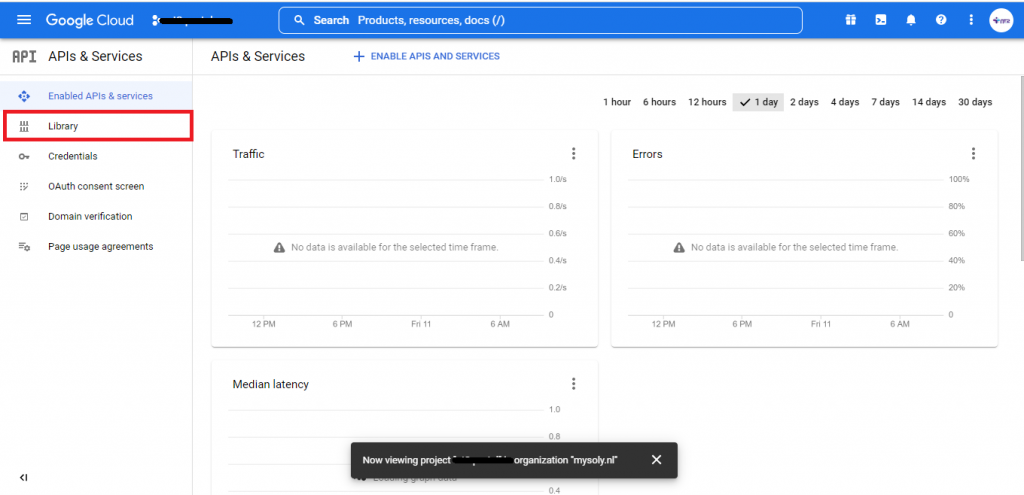Screen dimensions: 1024x495
Task: Open the Errors chart options menu
Action: pyautogui.click(x=973, y=154)
